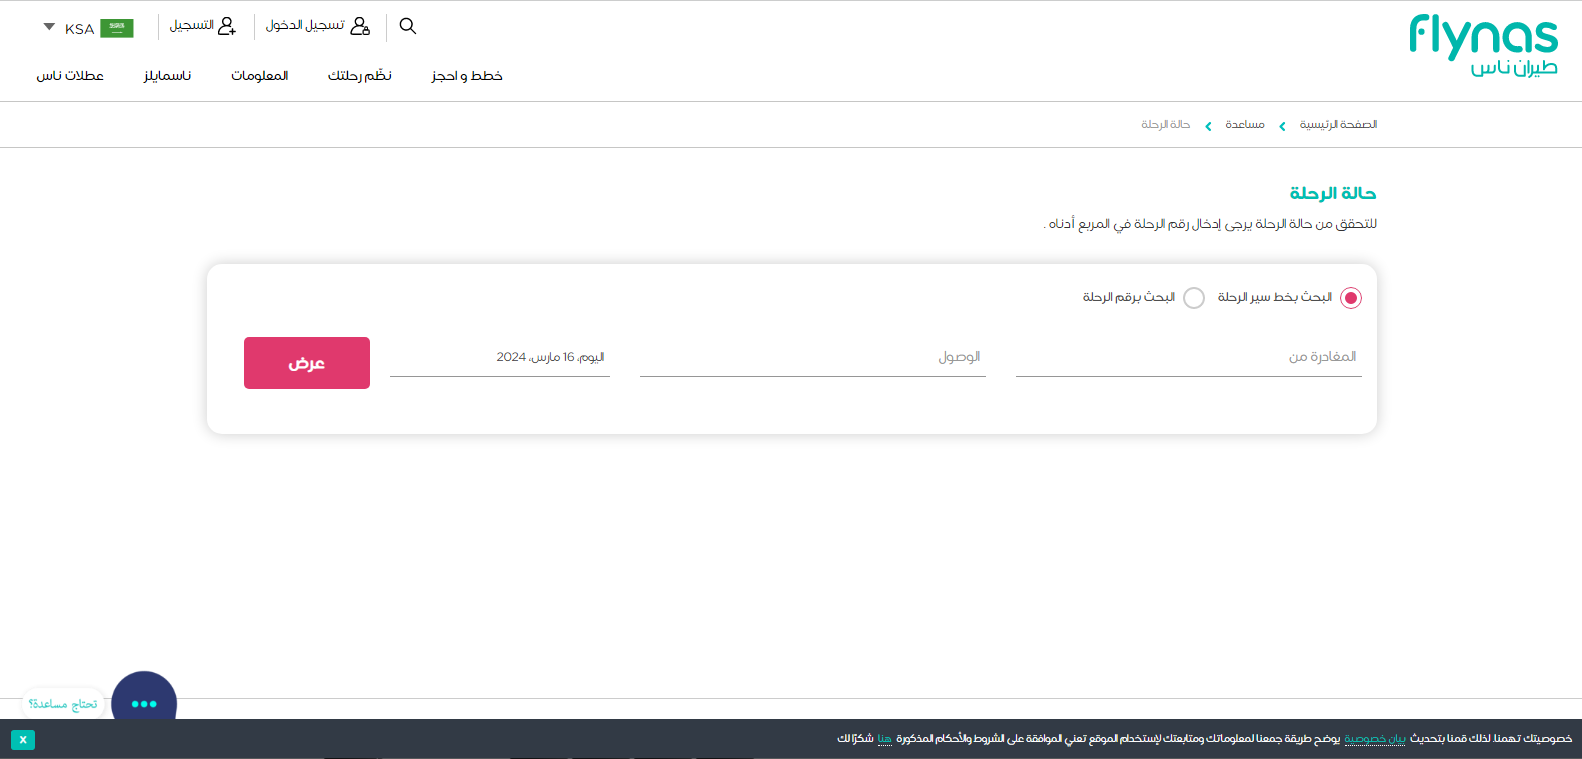
Task: Expand the KSA country dropdown arrow
Action: pyautogui.click(x=49, y=27)
